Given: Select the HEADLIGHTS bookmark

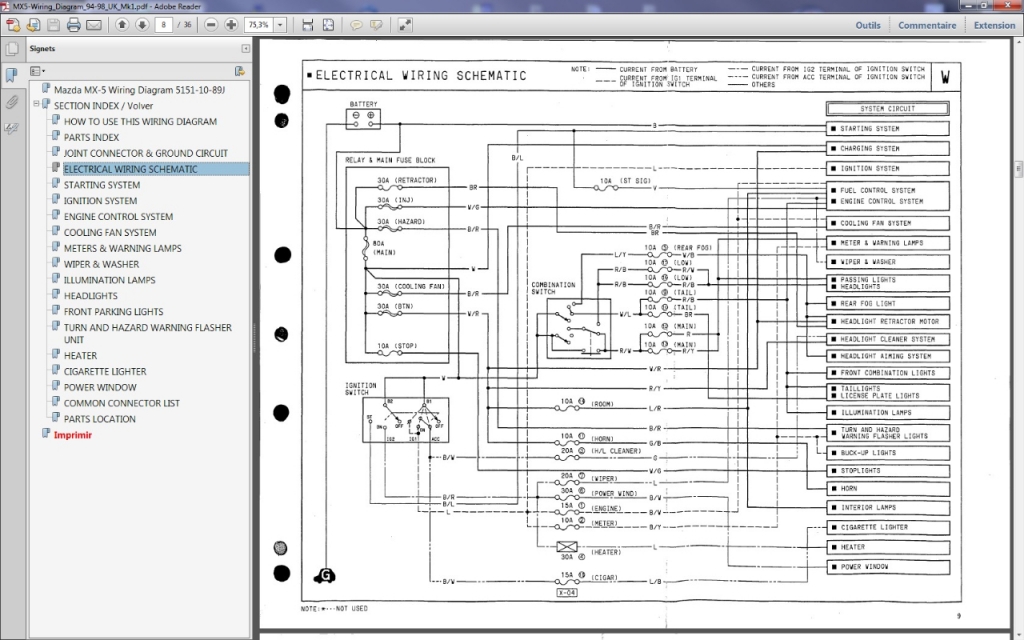Looking at the screenshot, I should [x=91, y=296].
